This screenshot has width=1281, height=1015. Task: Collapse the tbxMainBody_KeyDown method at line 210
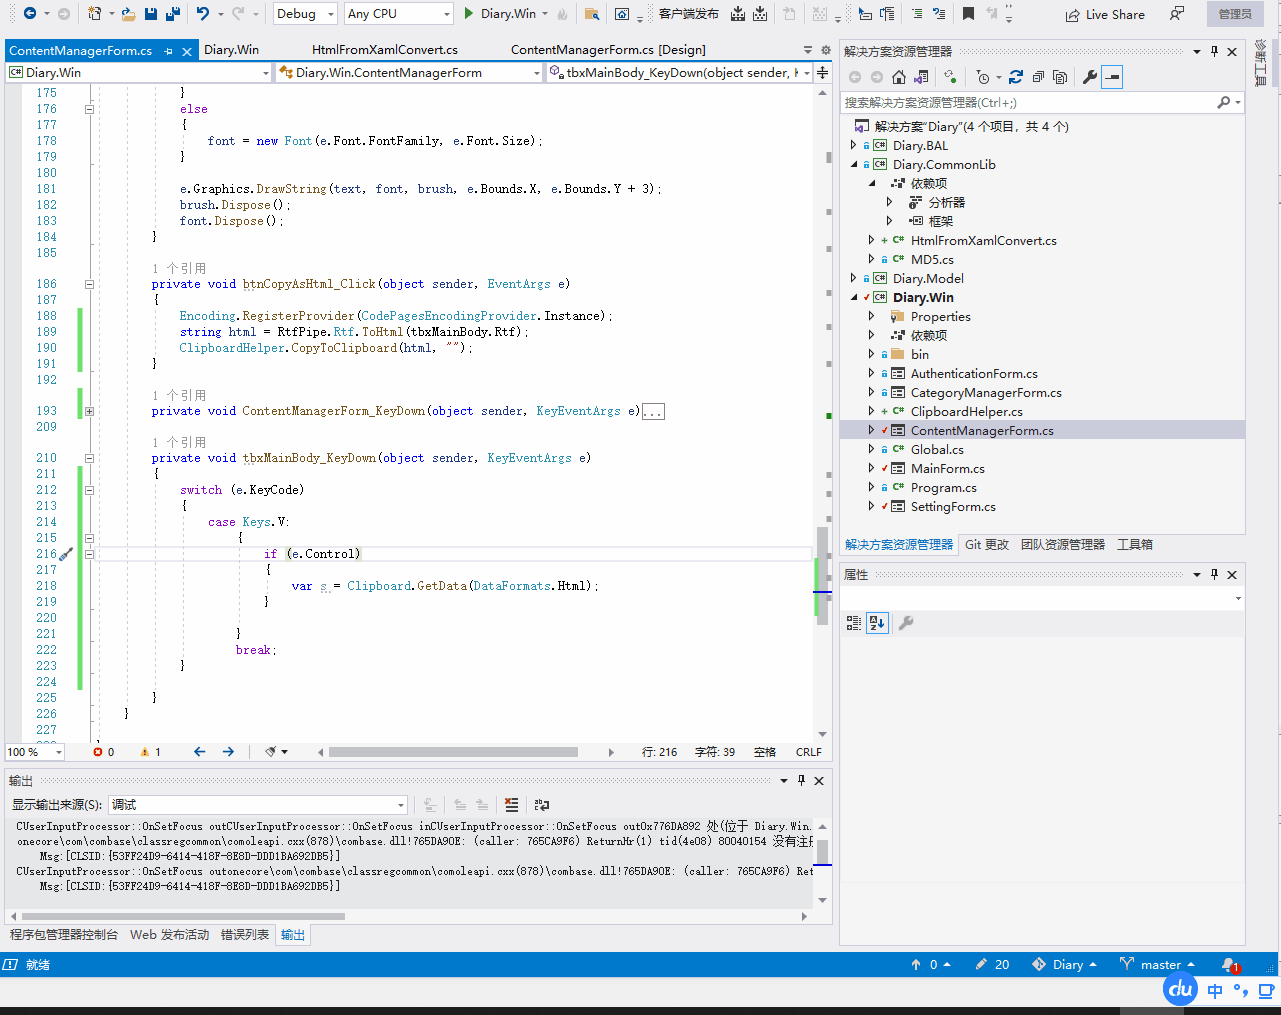[x=89, y=458]
